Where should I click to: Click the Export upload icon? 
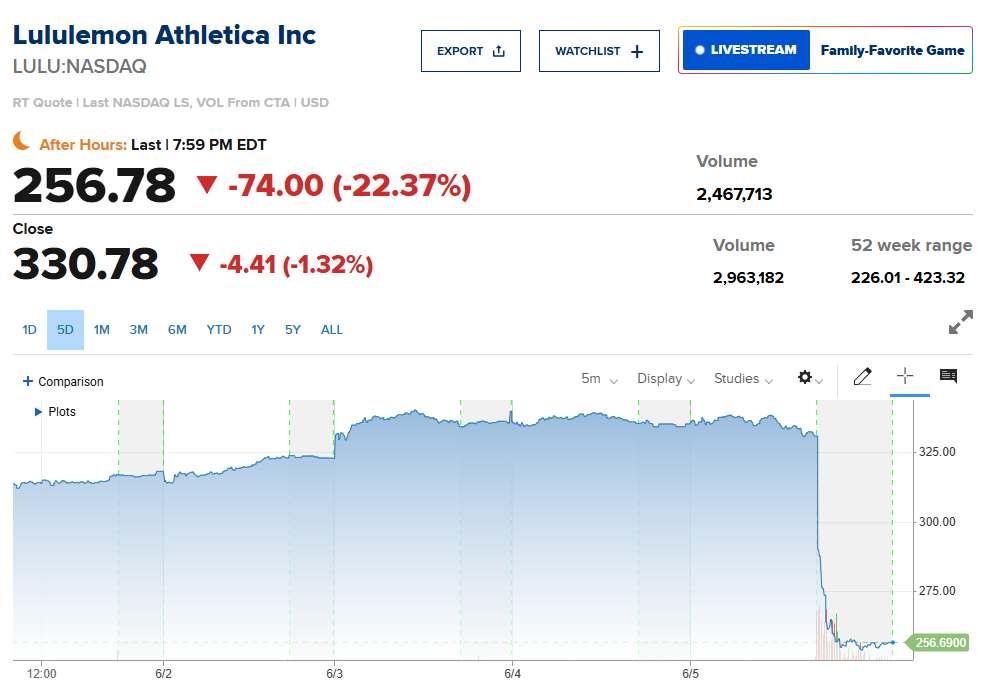click(x=496, y=50)
